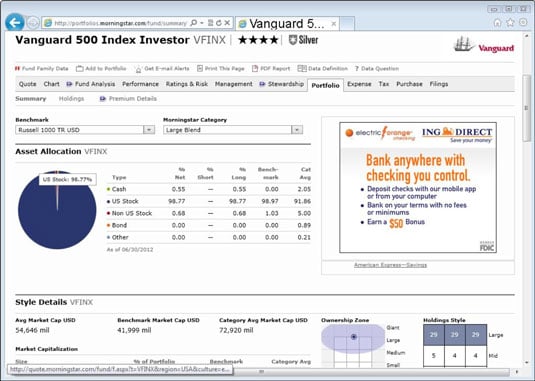
Task: Click the Large Blend combo box
Action: click(x=233, y=130)
